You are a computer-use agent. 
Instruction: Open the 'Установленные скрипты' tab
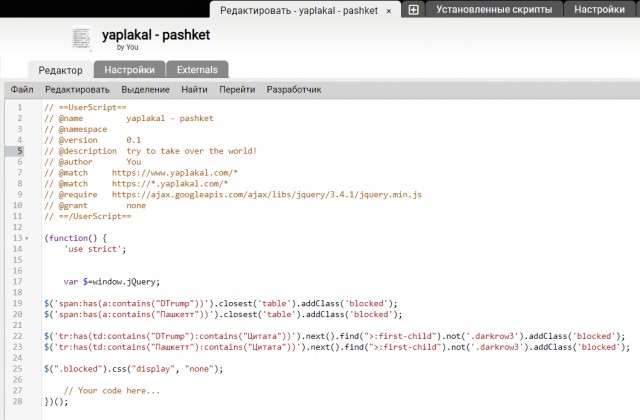click(494, 10)
